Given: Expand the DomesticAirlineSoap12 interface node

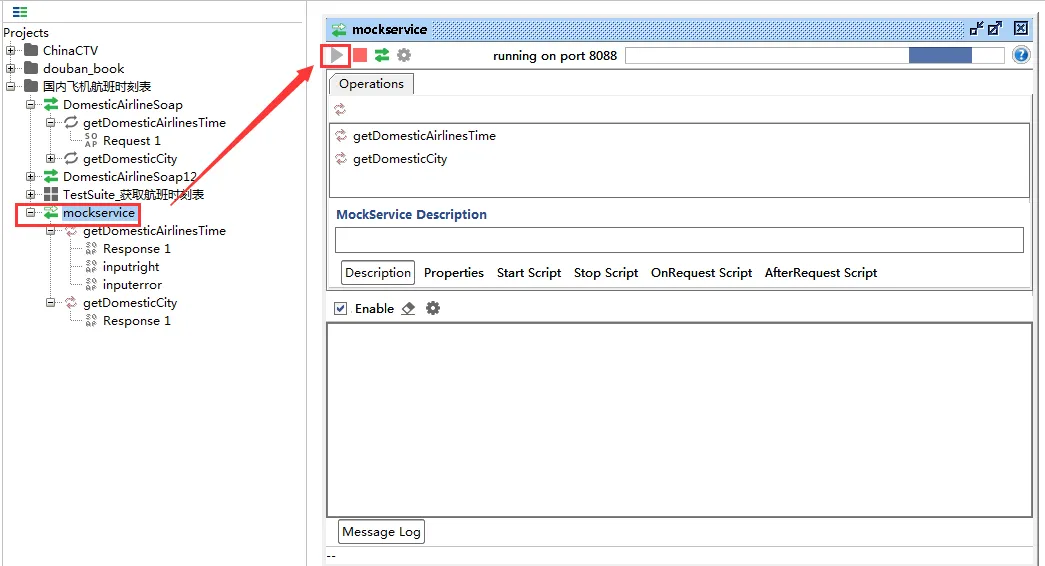Looking at the screenshot, I should (x=31, y=177).
